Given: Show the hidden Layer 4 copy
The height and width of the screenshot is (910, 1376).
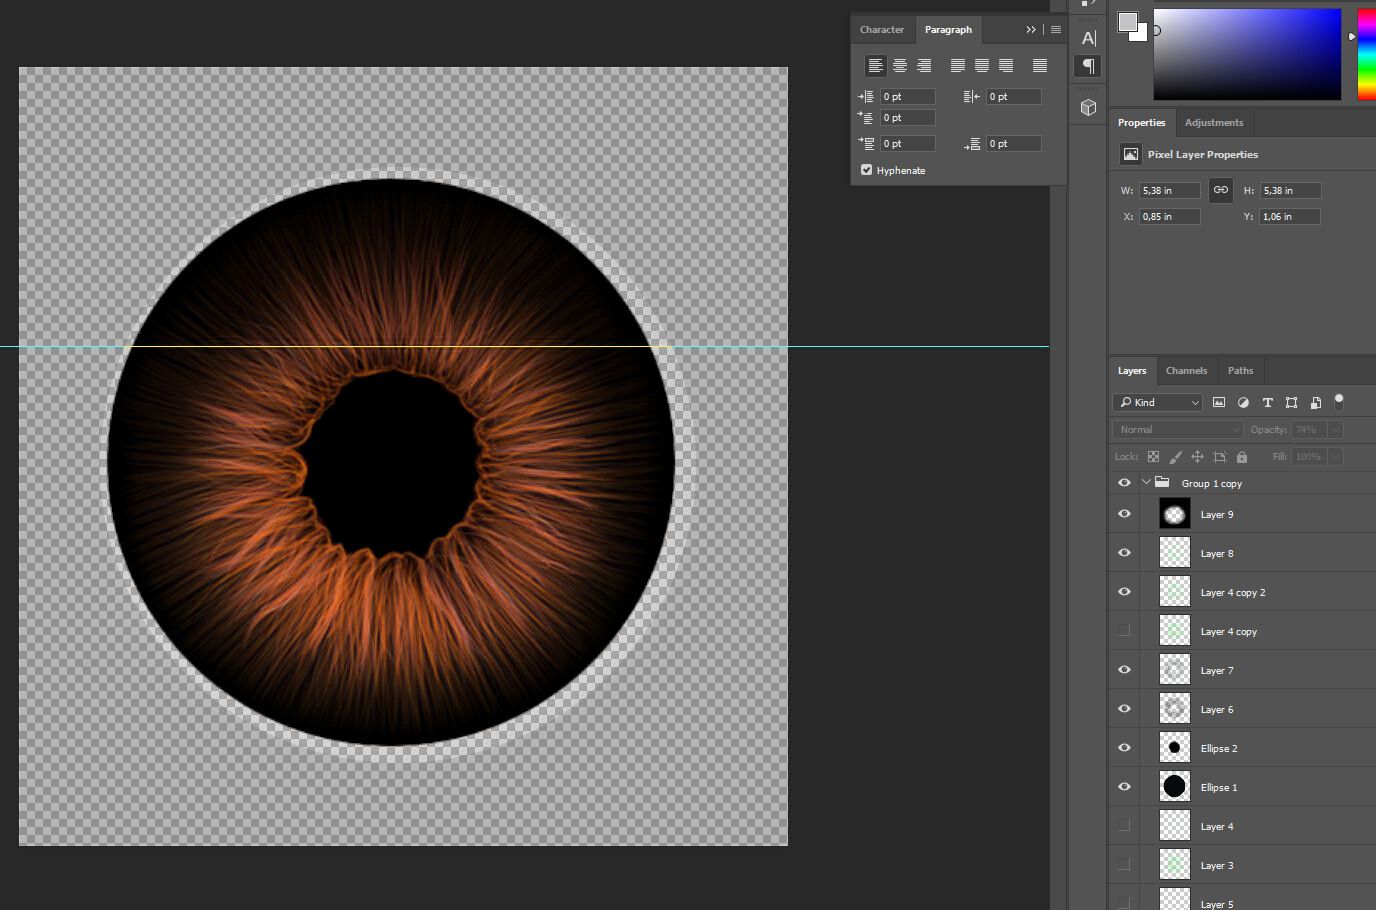Looking at the screenshot, I should tap(1124, 631).
